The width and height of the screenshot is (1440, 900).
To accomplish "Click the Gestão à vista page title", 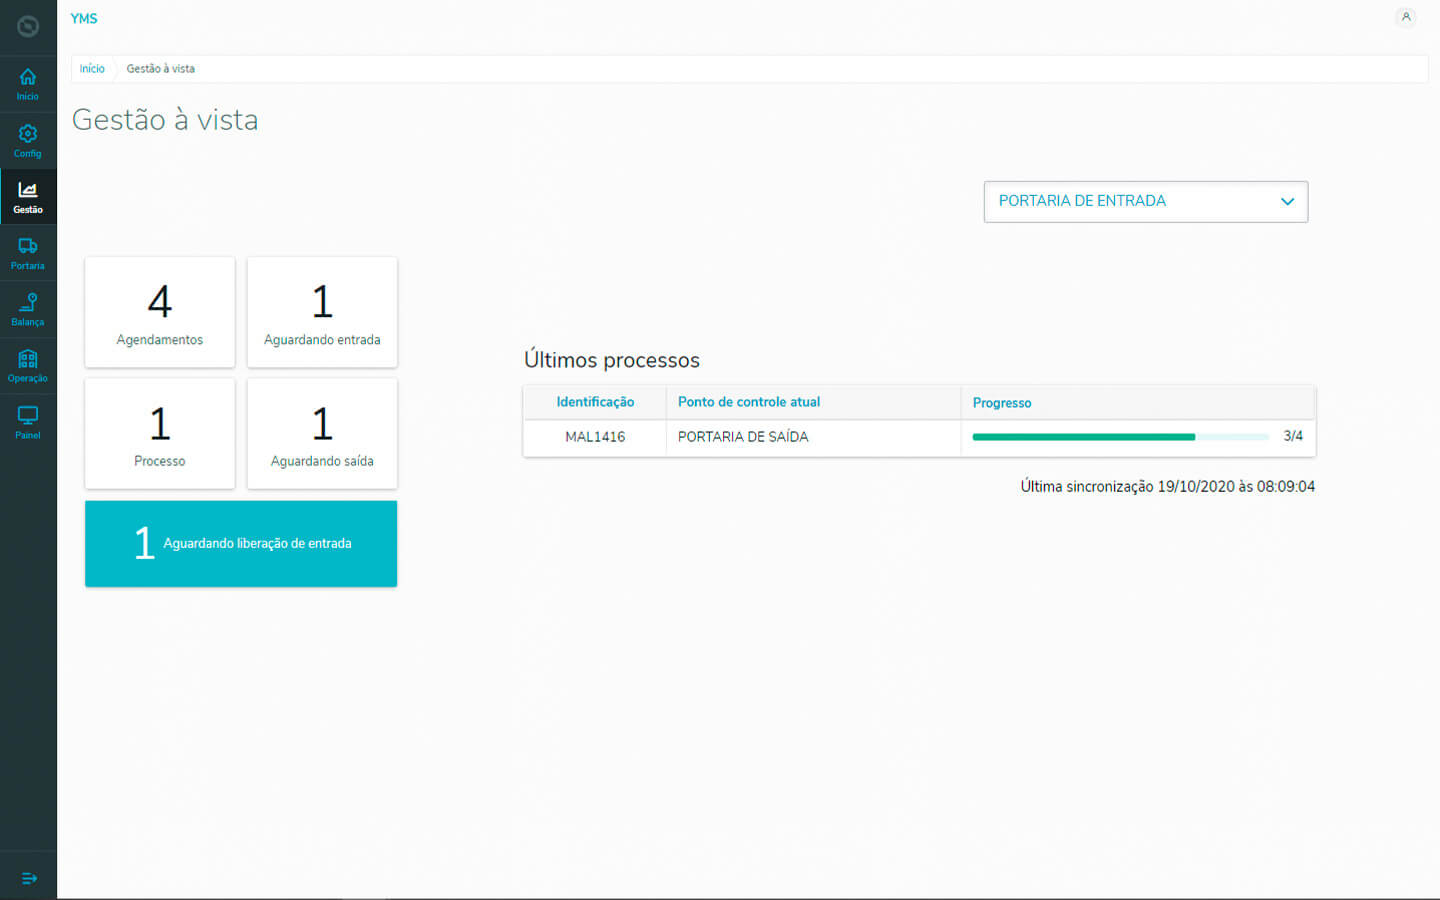I will [165, 120].
